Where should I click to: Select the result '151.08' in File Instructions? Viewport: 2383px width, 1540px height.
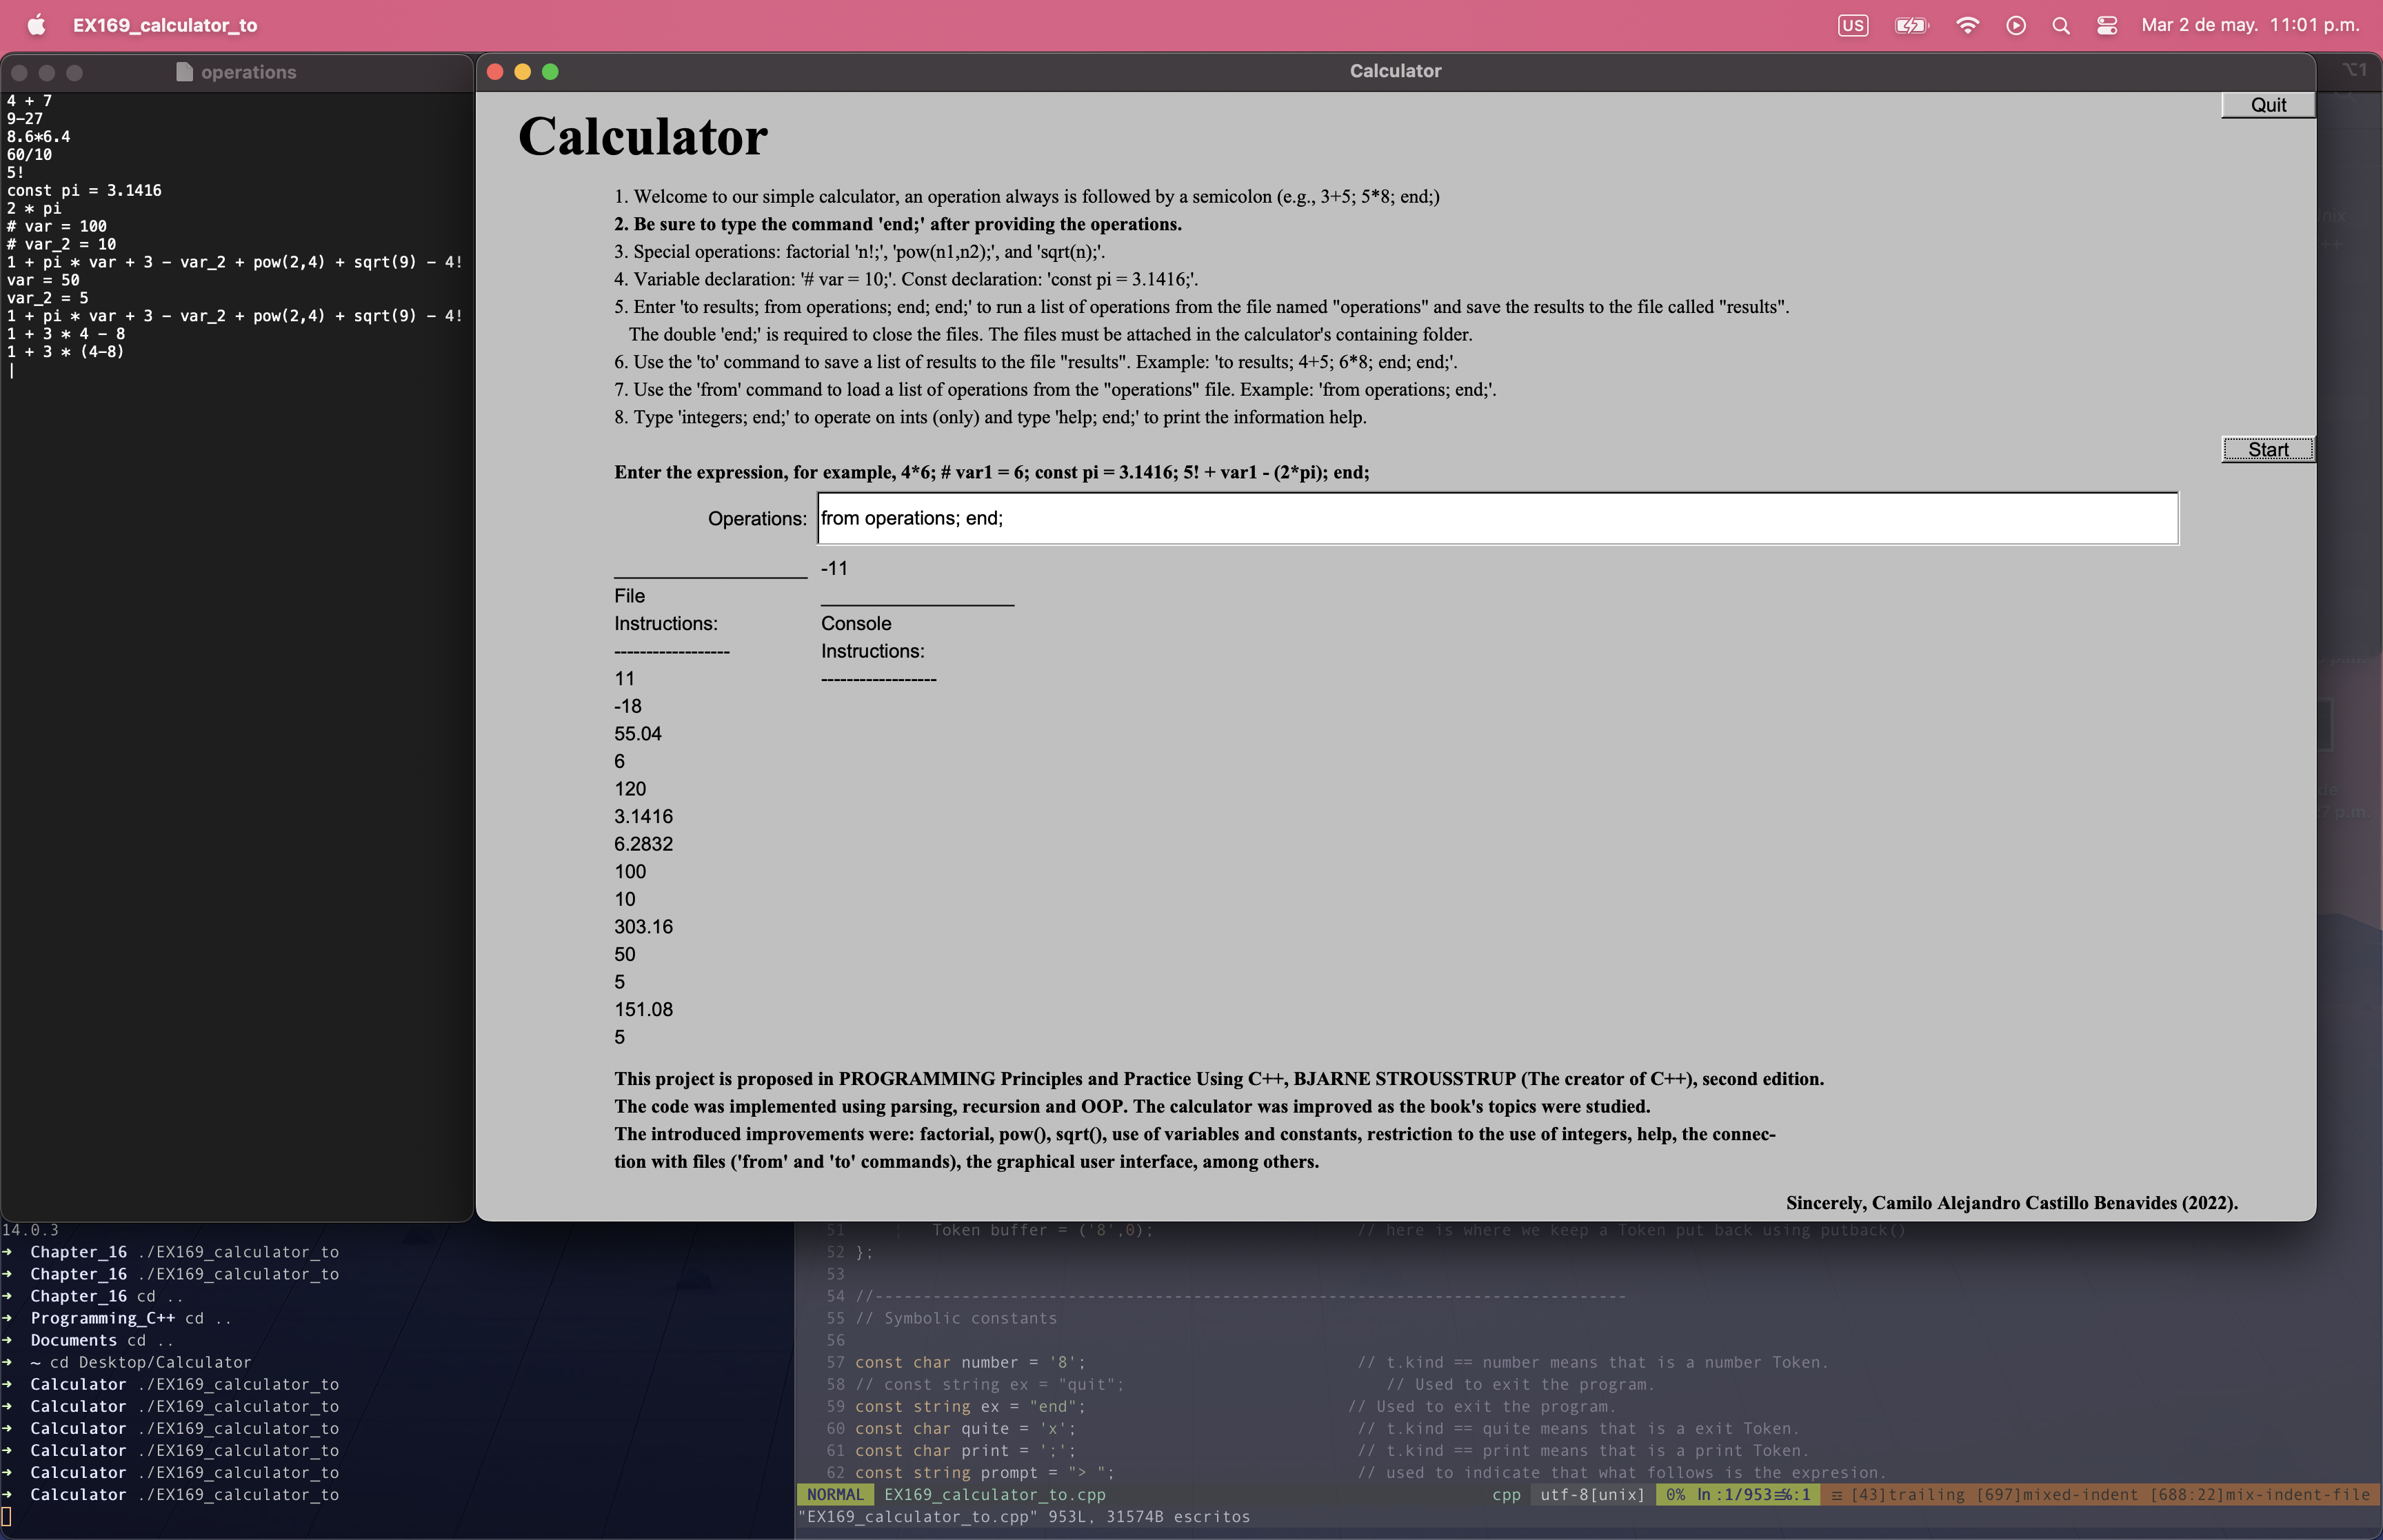point(643,1010)
